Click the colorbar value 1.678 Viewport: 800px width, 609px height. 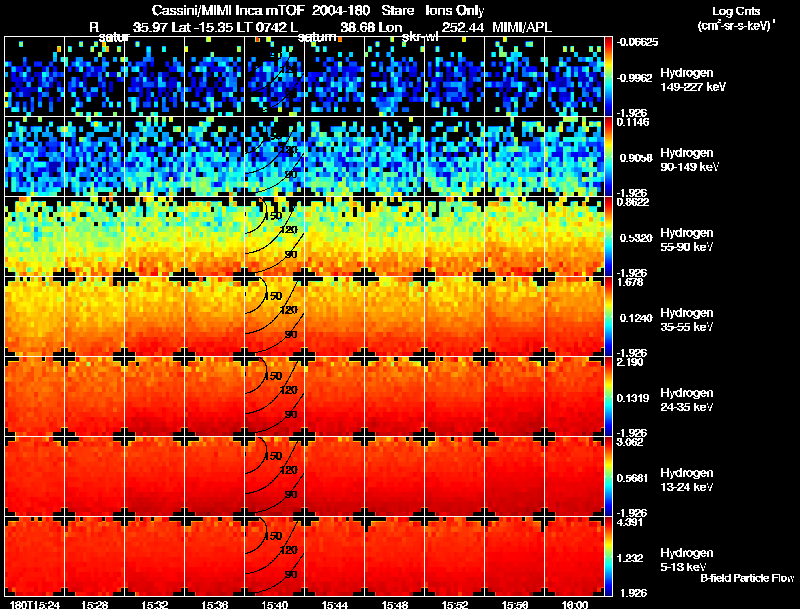click(x=630, y=283)
